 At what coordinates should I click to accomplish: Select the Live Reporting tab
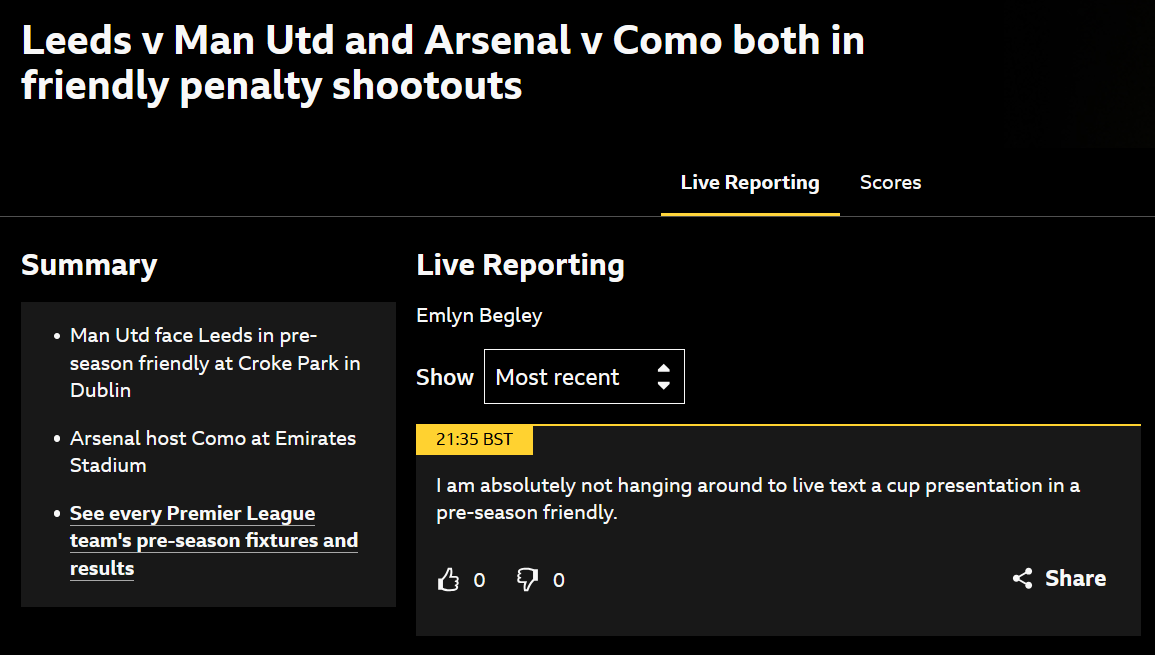click(750, 183)
